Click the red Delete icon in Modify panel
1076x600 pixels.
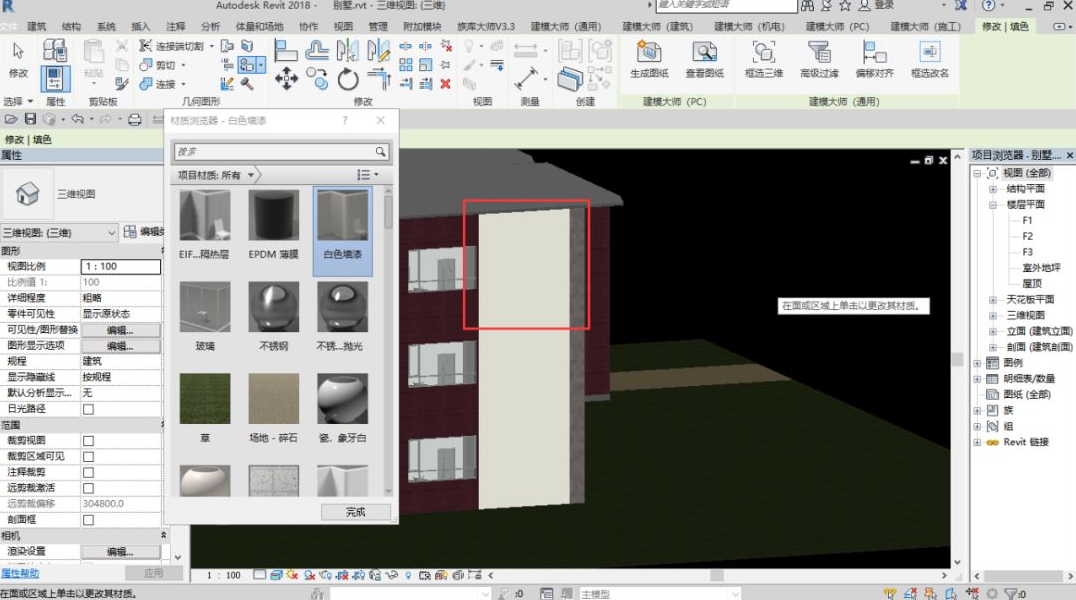point(445,84)
